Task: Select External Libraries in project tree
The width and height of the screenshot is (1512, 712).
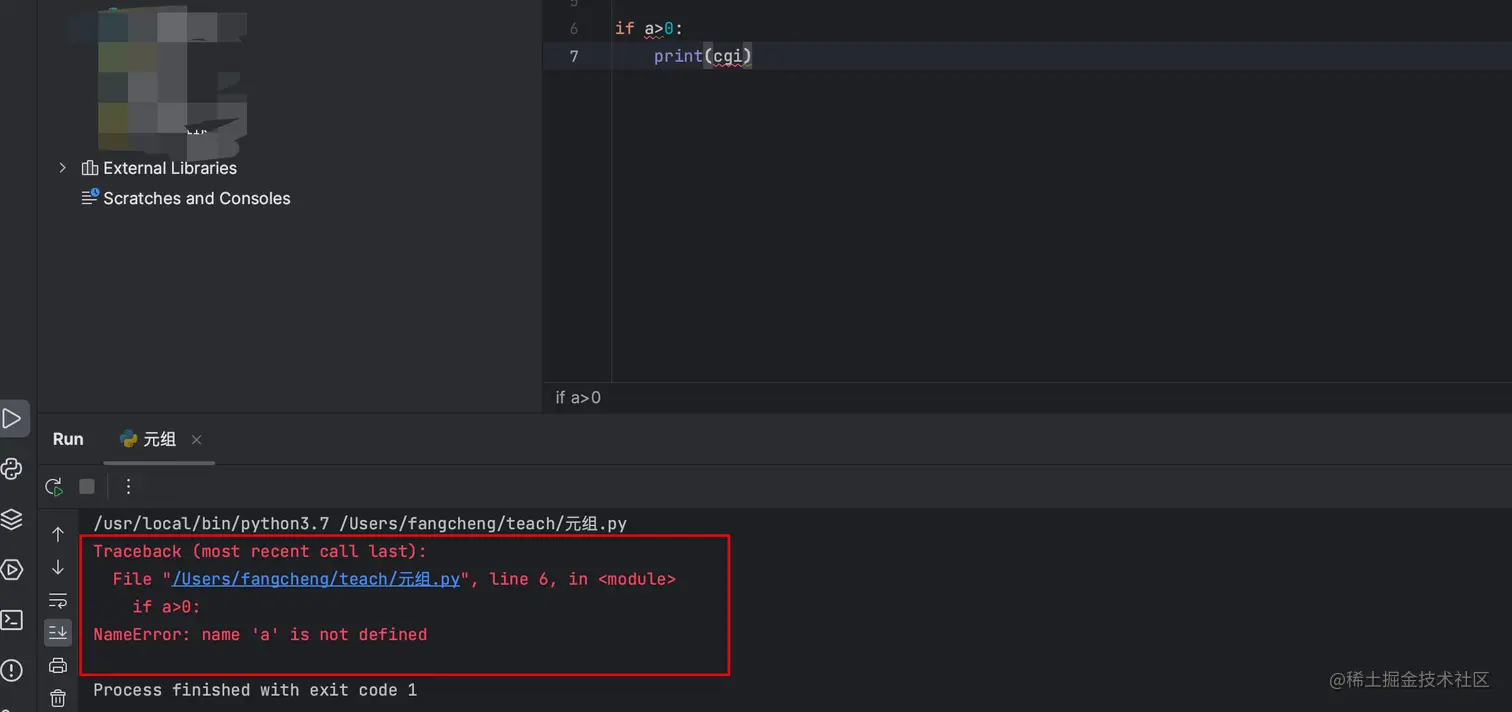Action: [170, 168]
